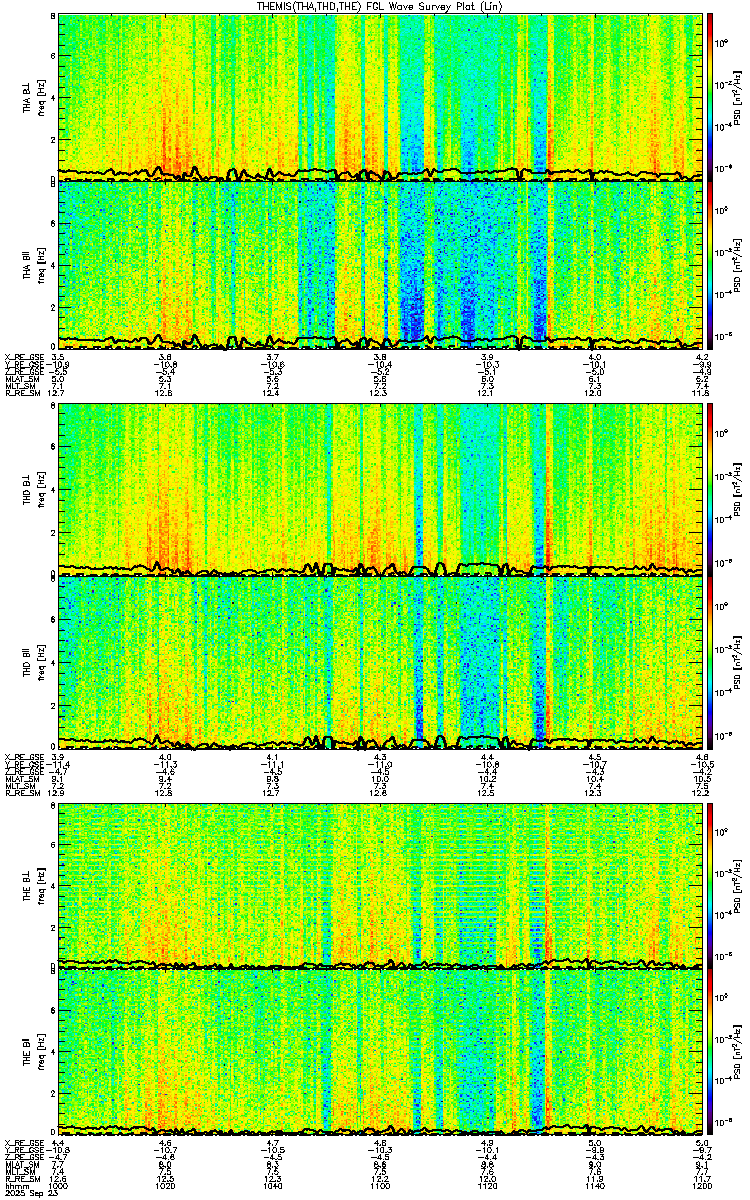Screen dimensions: 750x1200
Task: Click the R_RE_SM row label under THD panels
Action: (21, 793)
